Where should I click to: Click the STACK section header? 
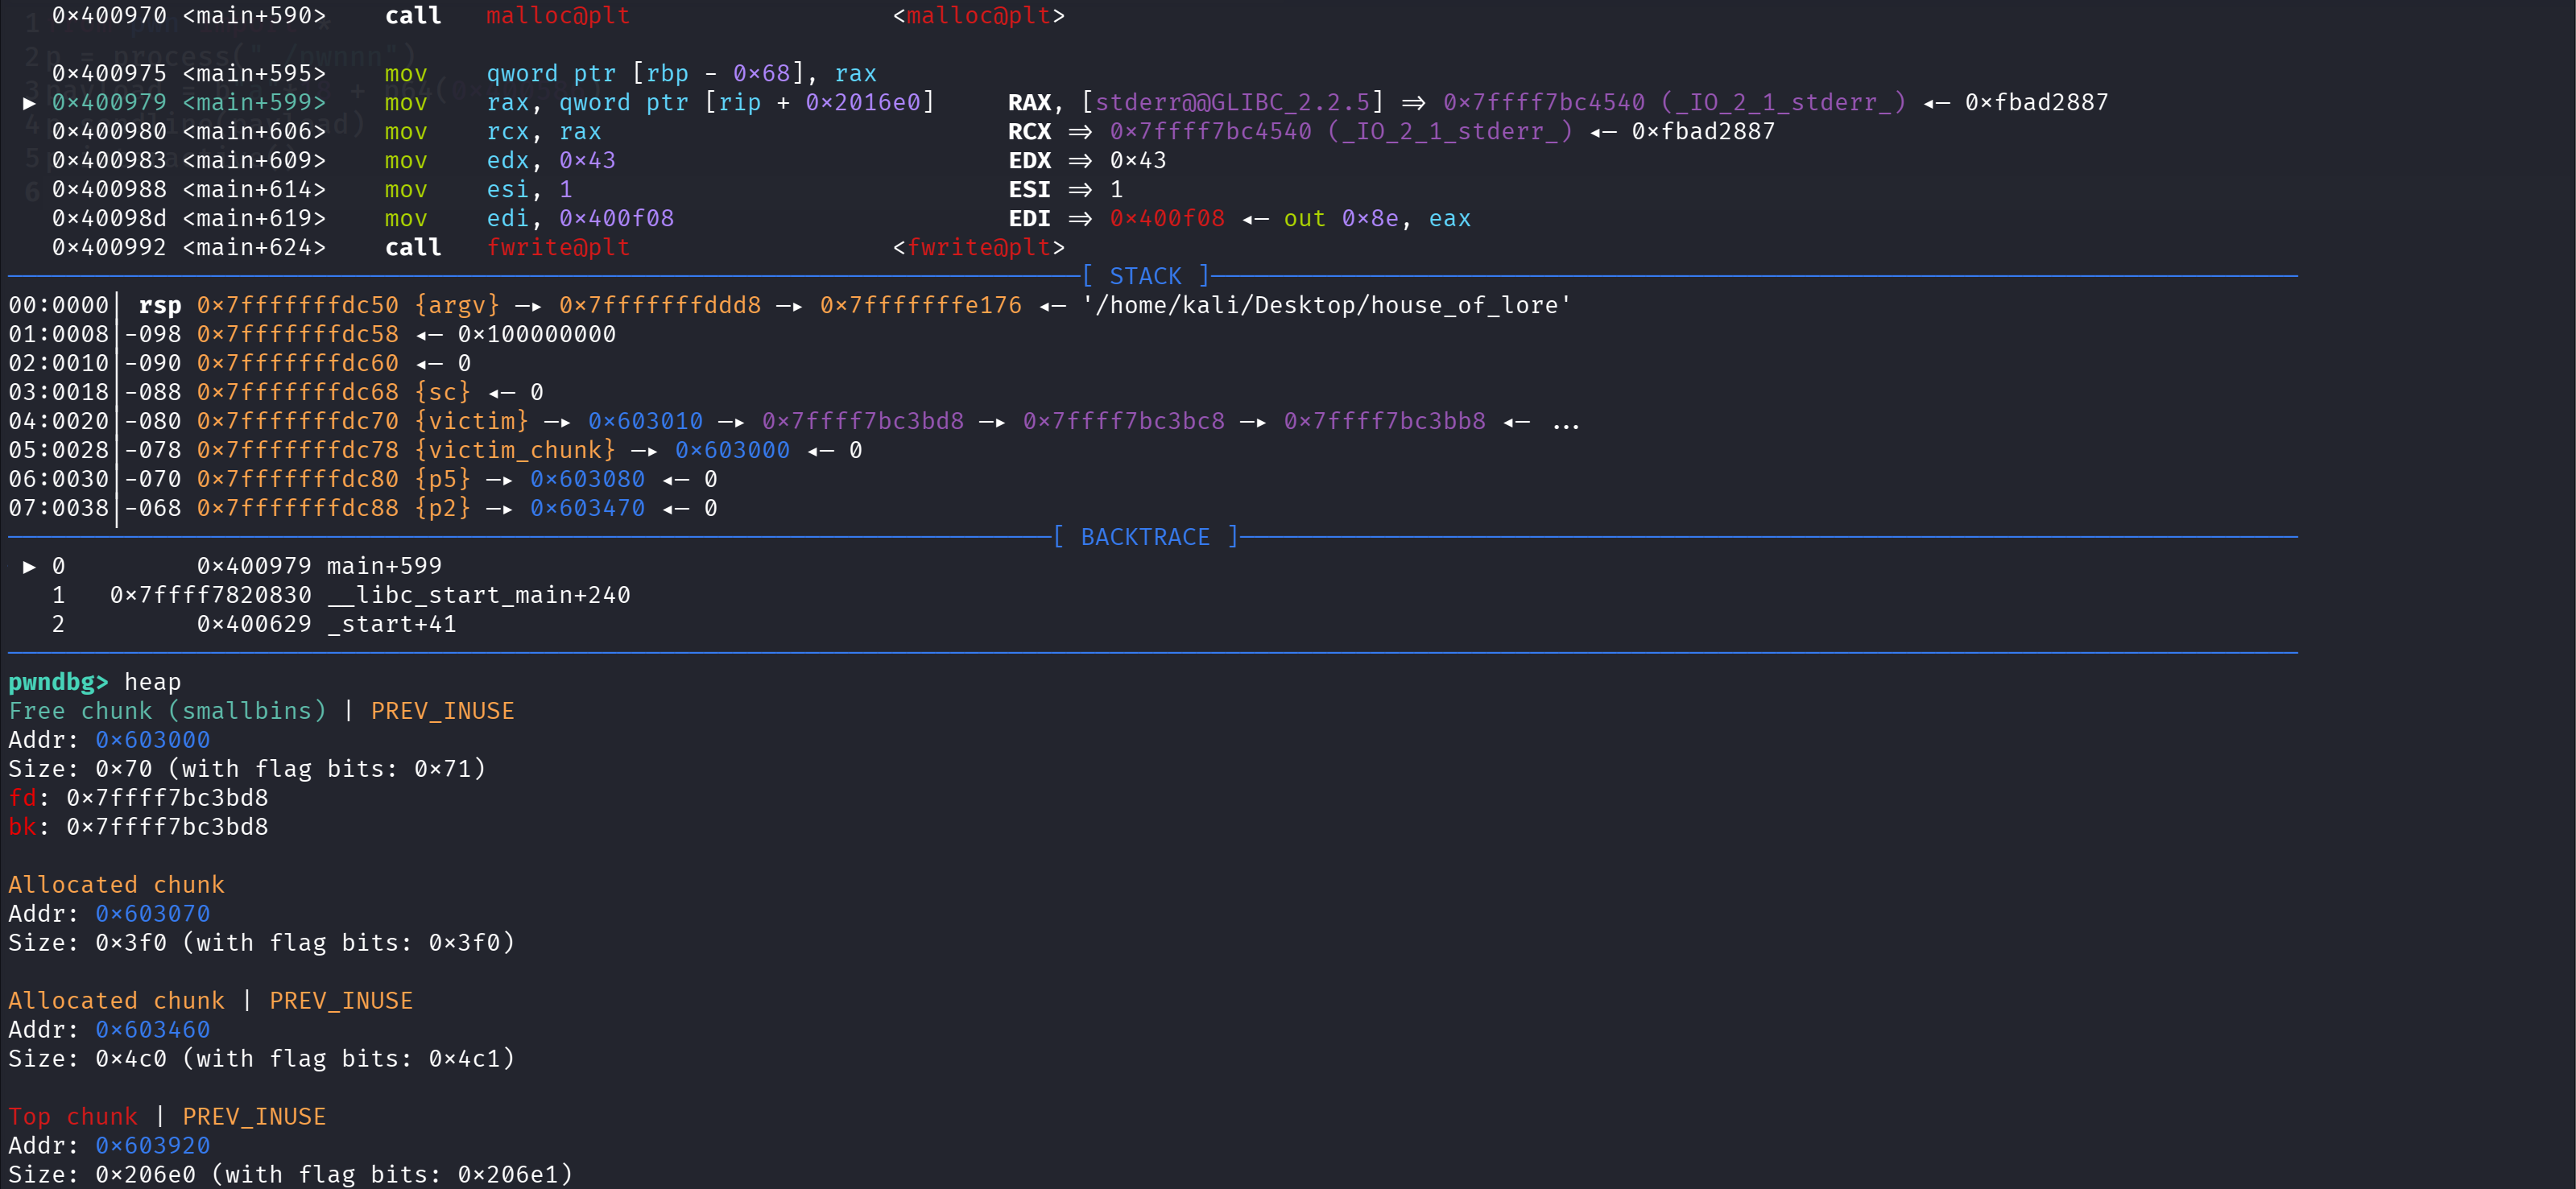(x=1145, y=276)
